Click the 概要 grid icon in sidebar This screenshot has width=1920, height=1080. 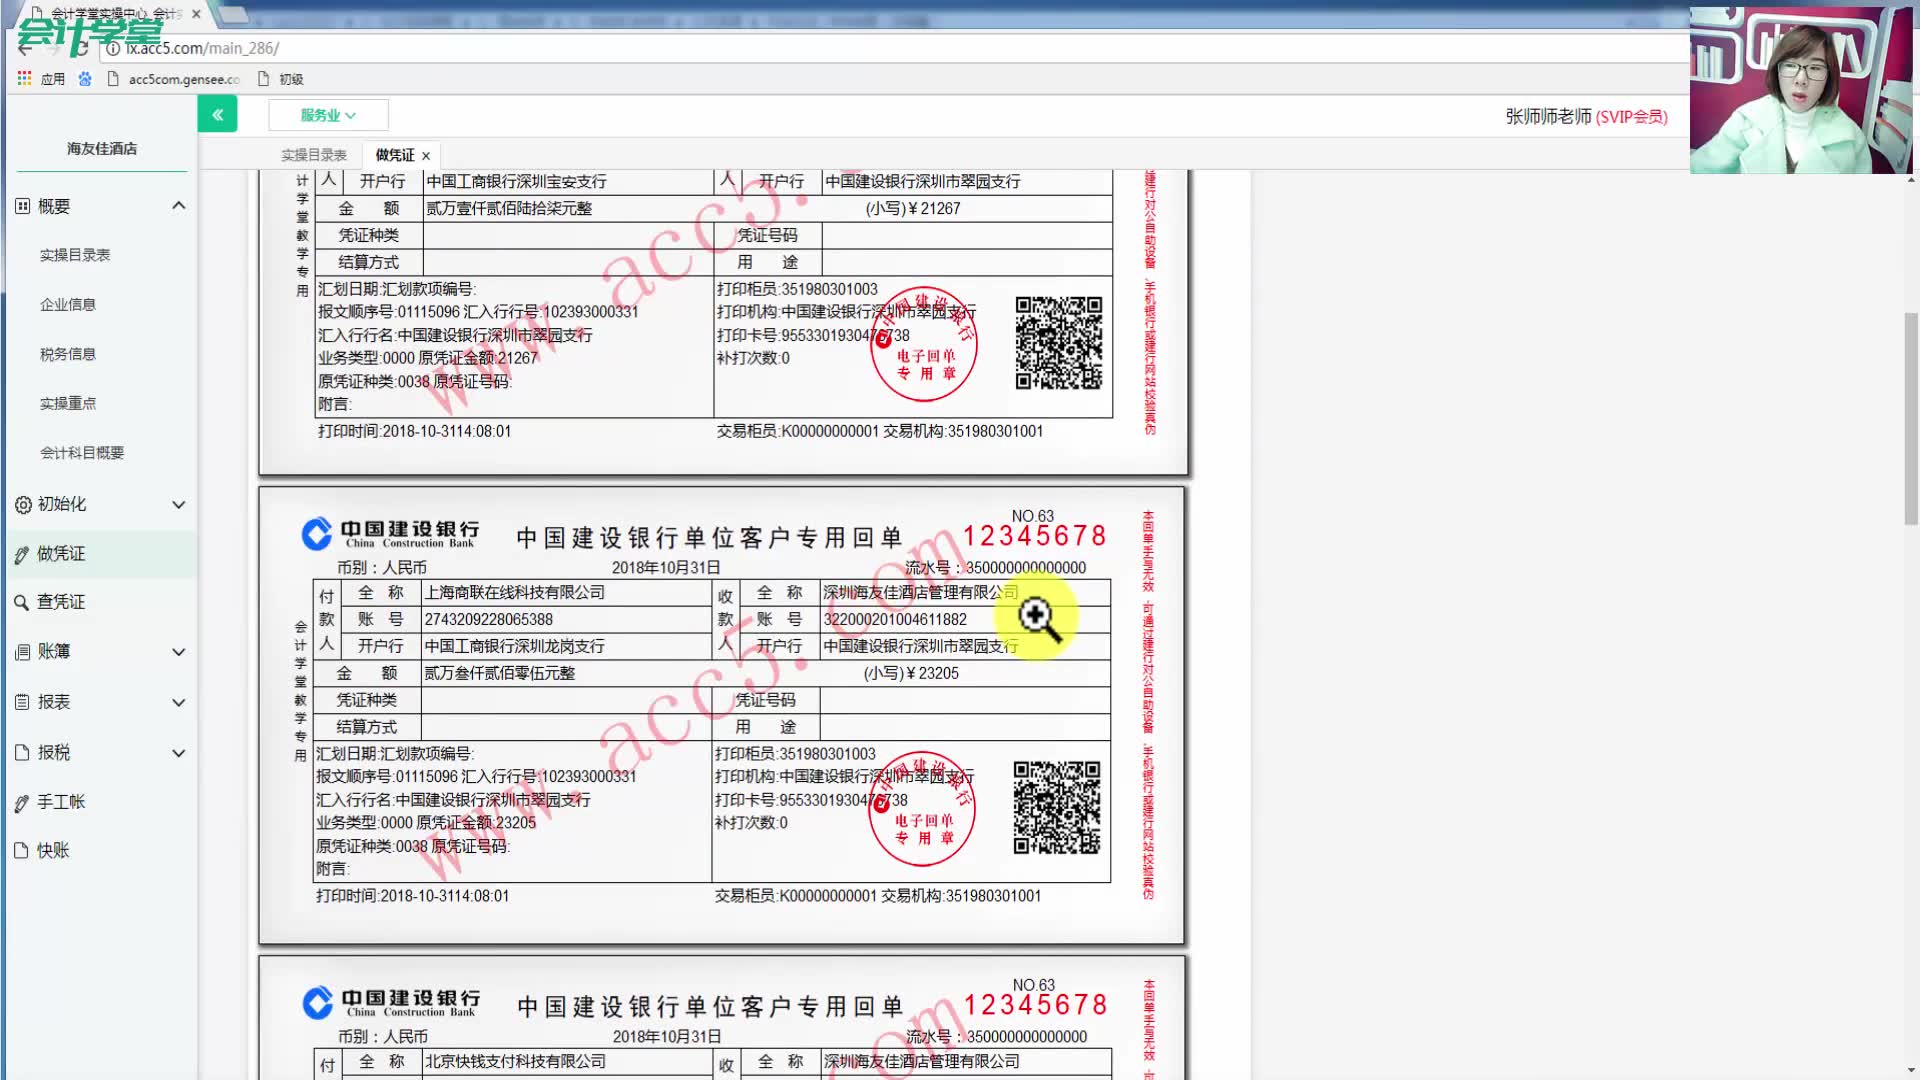pos(22,206)
